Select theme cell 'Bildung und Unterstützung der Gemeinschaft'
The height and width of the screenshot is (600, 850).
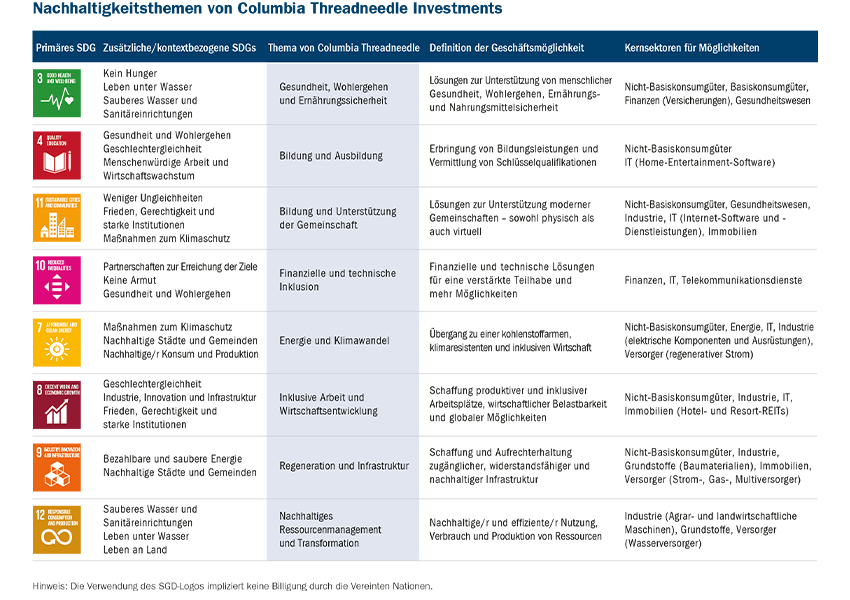tap(338, 218)
